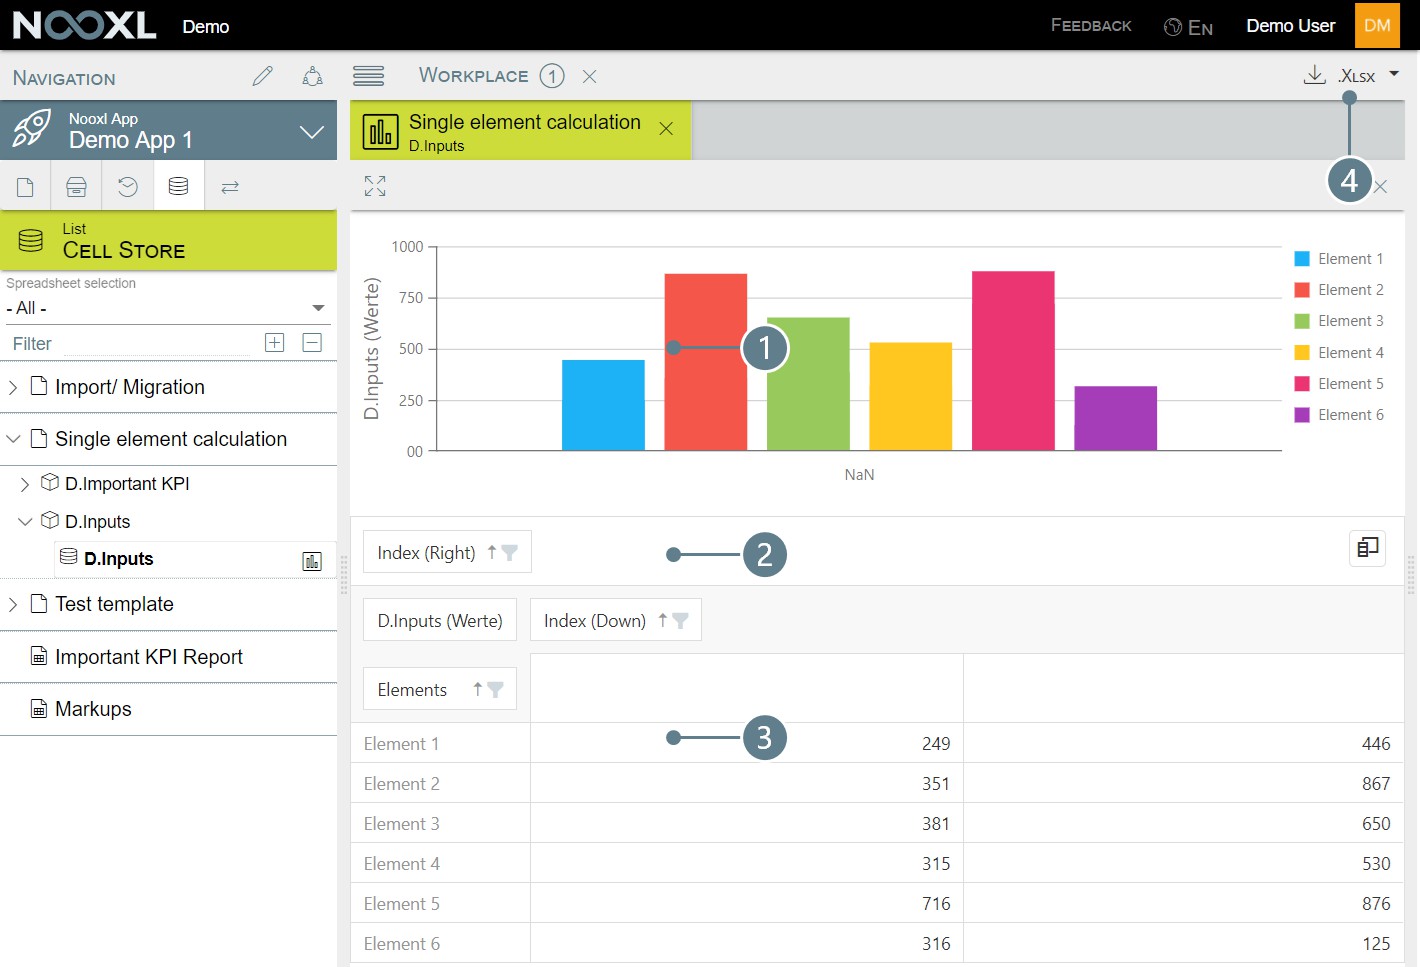Select cell value 867
The height and width of the screenshot is (967, 1420).
1184,783
